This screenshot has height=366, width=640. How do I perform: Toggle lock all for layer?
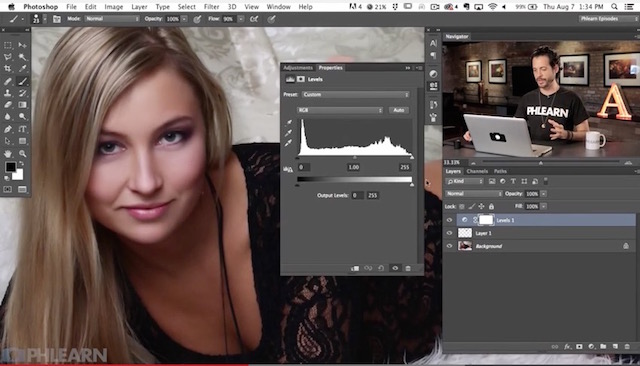[491, 206]
